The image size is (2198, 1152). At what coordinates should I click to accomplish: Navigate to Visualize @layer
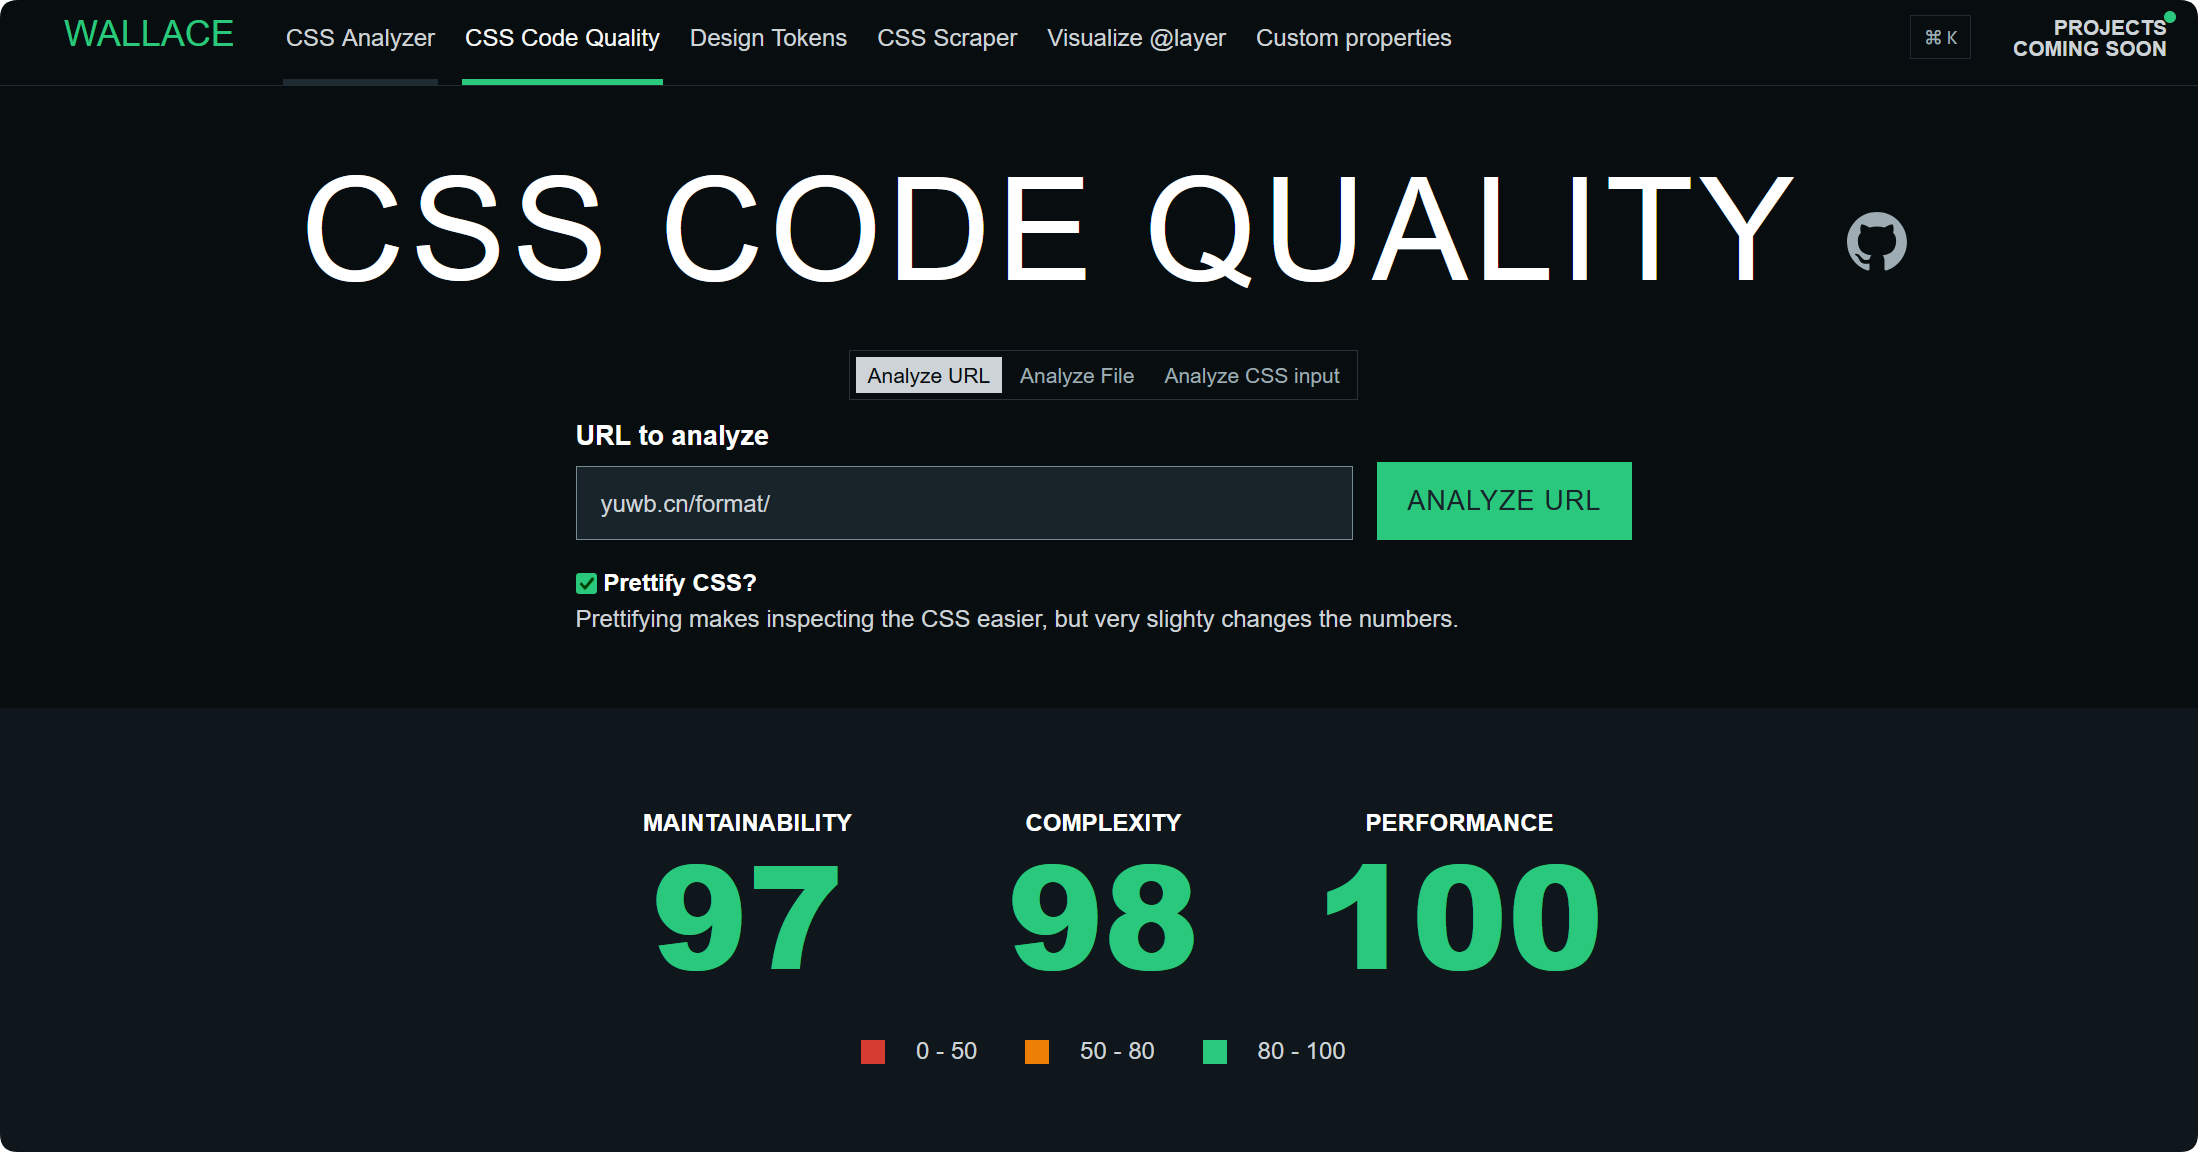coord(1136,38)
